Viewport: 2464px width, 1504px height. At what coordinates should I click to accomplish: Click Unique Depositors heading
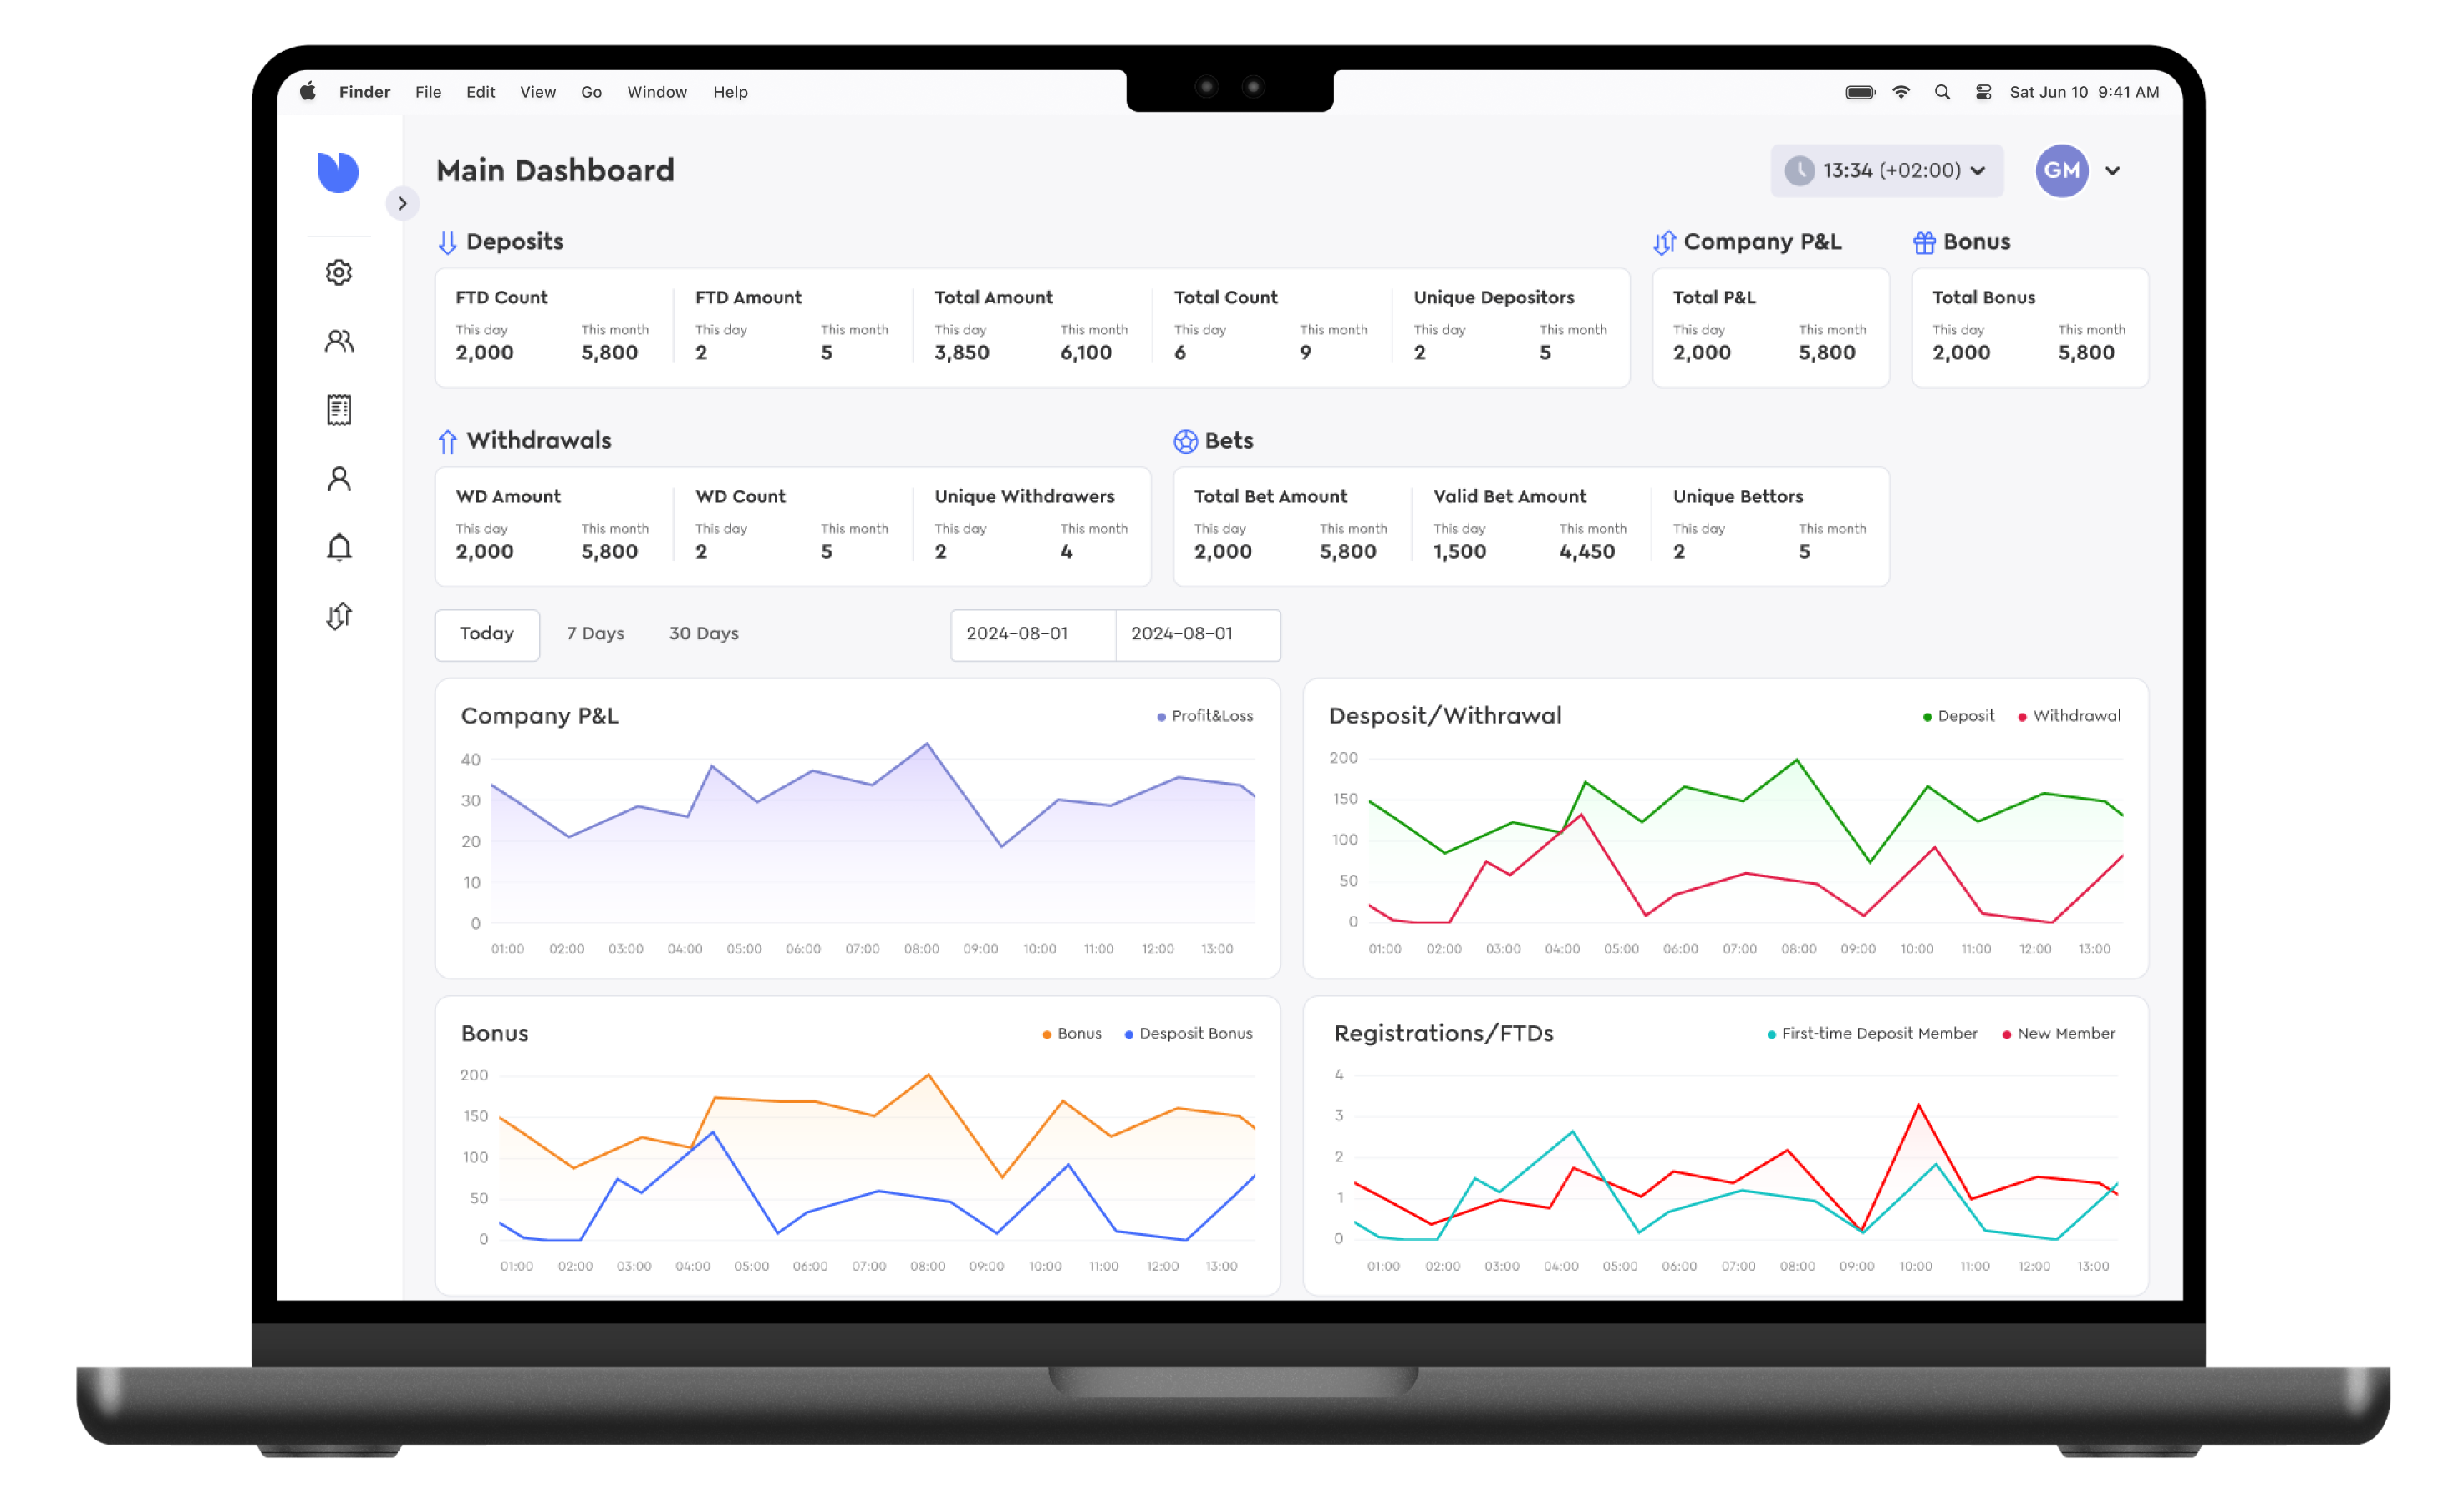coord(1493,297)
